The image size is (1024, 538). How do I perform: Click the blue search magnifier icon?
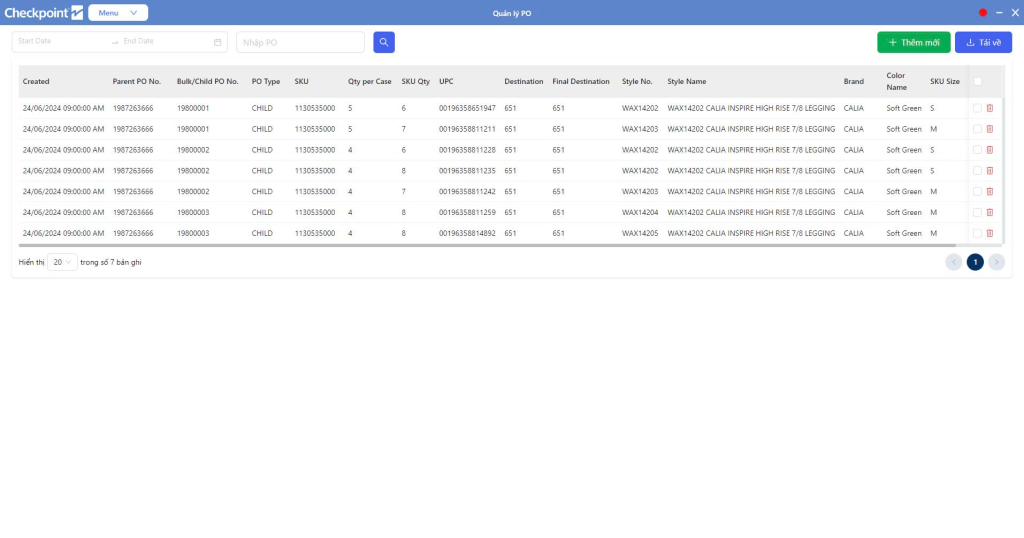coord(384,42)
